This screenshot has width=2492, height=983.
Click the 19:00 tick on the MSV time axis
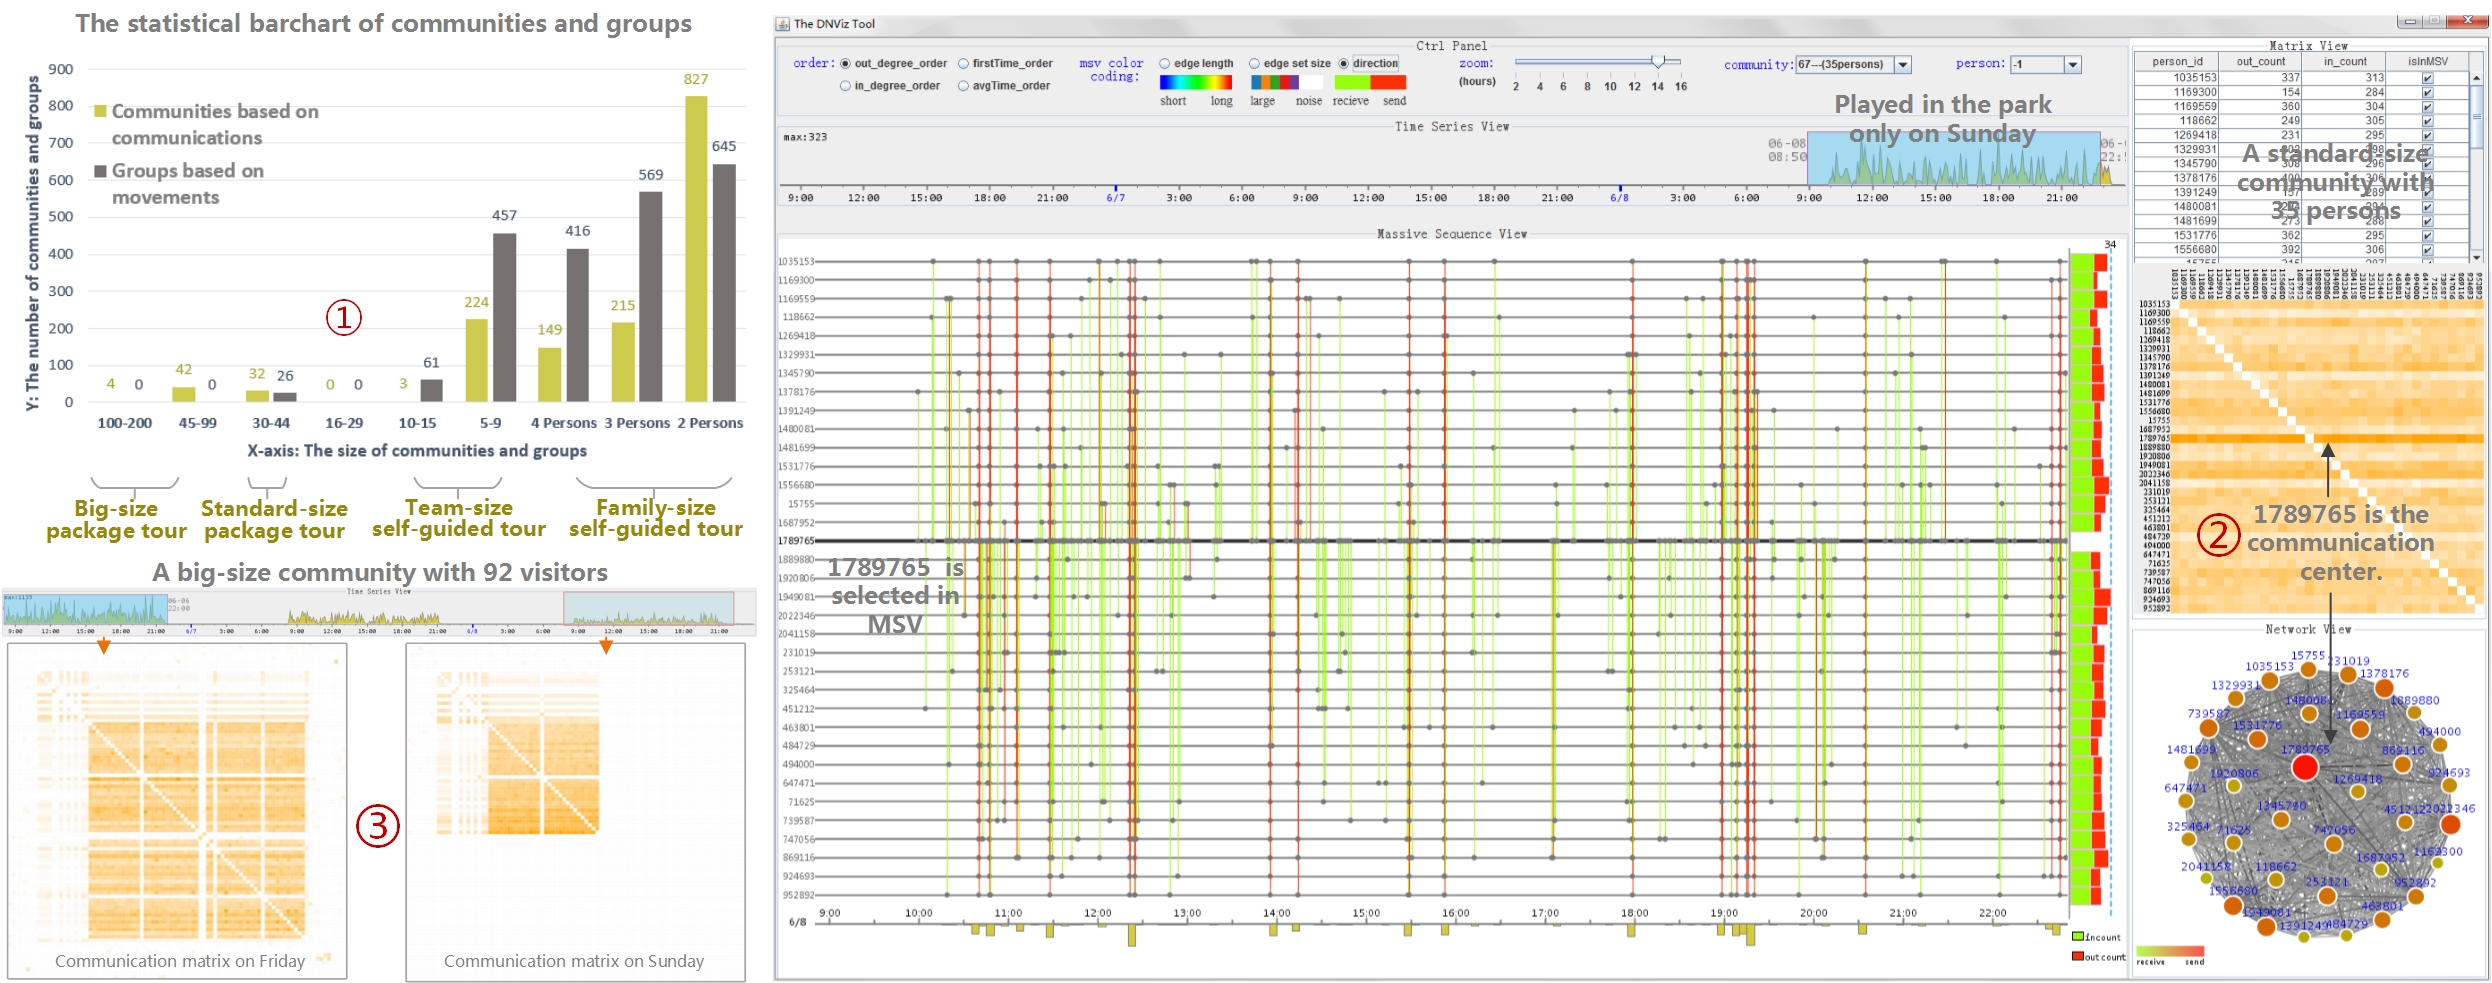point(1724,913)
